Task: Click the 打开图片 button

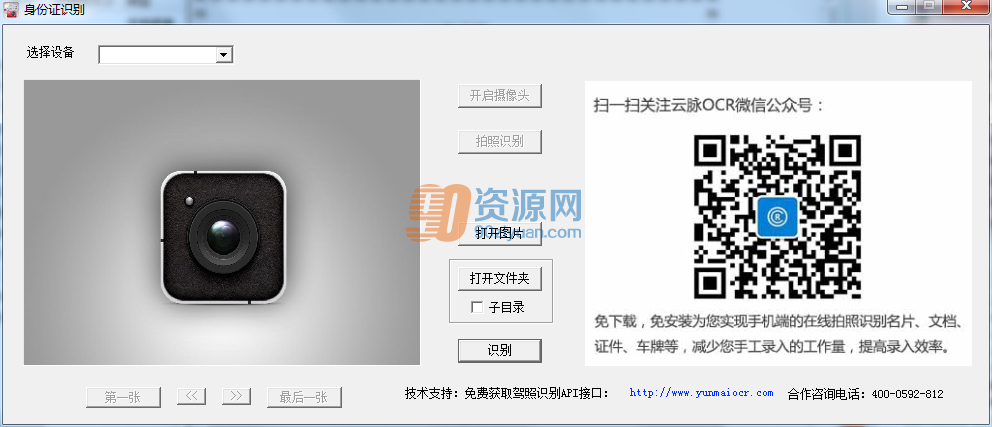Action: point(500,233)
